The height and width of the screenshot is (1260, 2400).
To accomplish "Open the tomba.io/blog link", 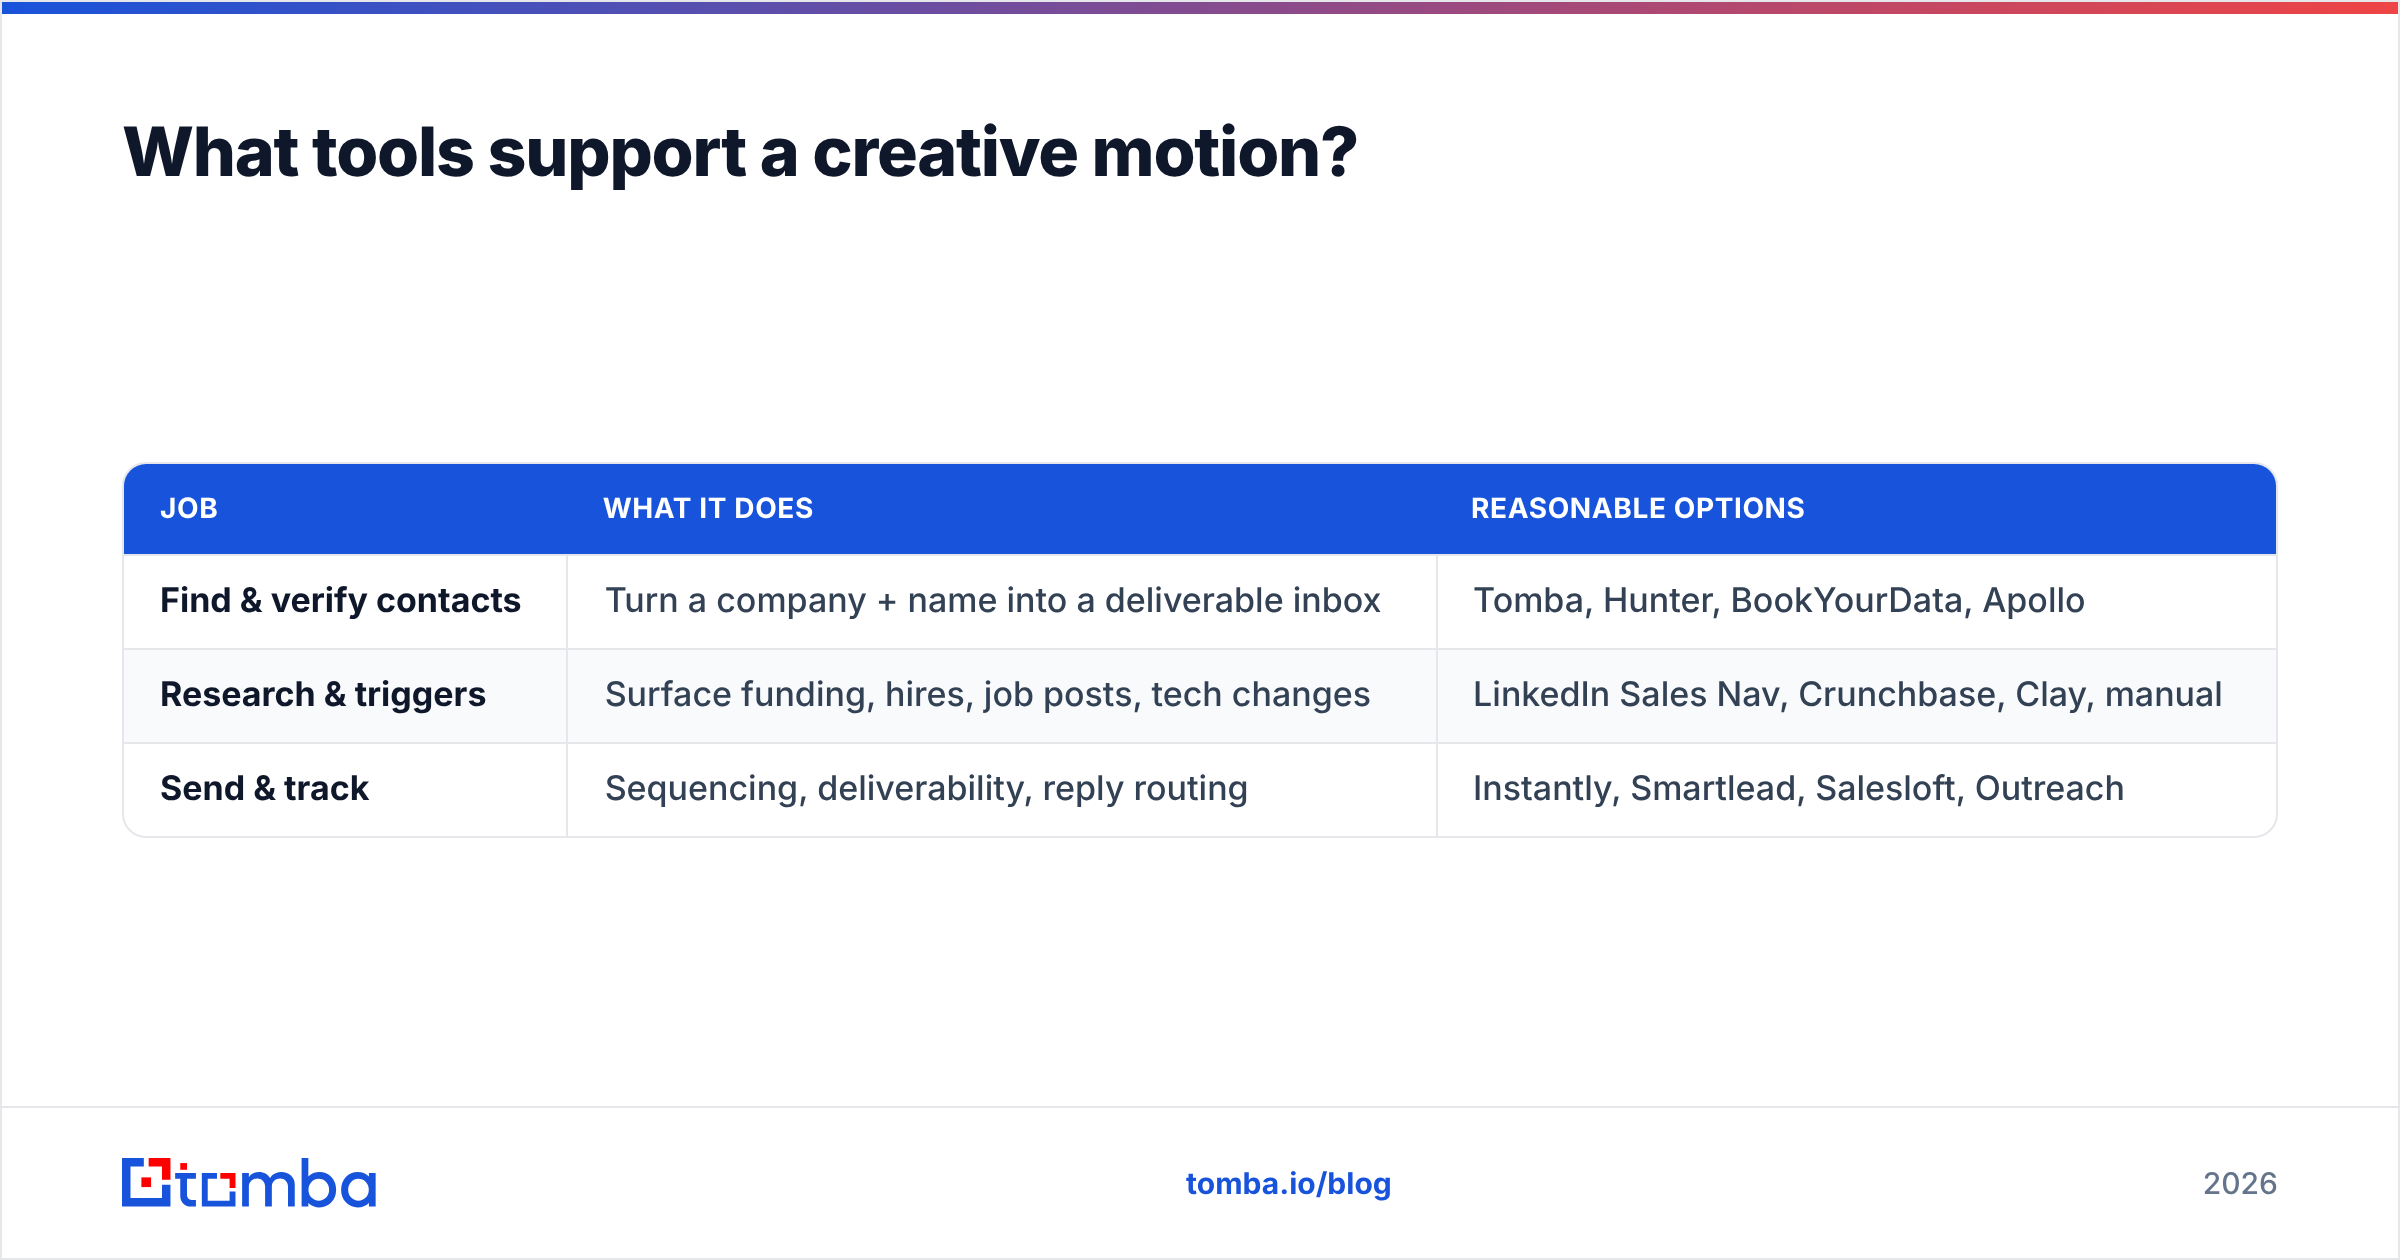I will pyautogui.click(x=1288, y=1184).
